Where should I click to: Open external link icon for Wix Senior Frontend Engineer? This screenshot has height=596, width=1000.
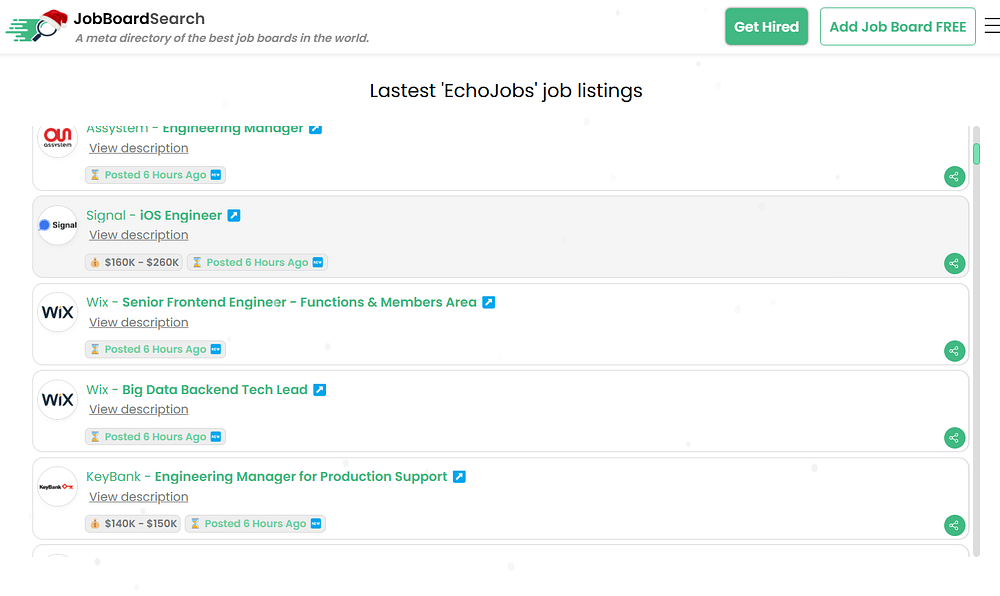point(489,302)
